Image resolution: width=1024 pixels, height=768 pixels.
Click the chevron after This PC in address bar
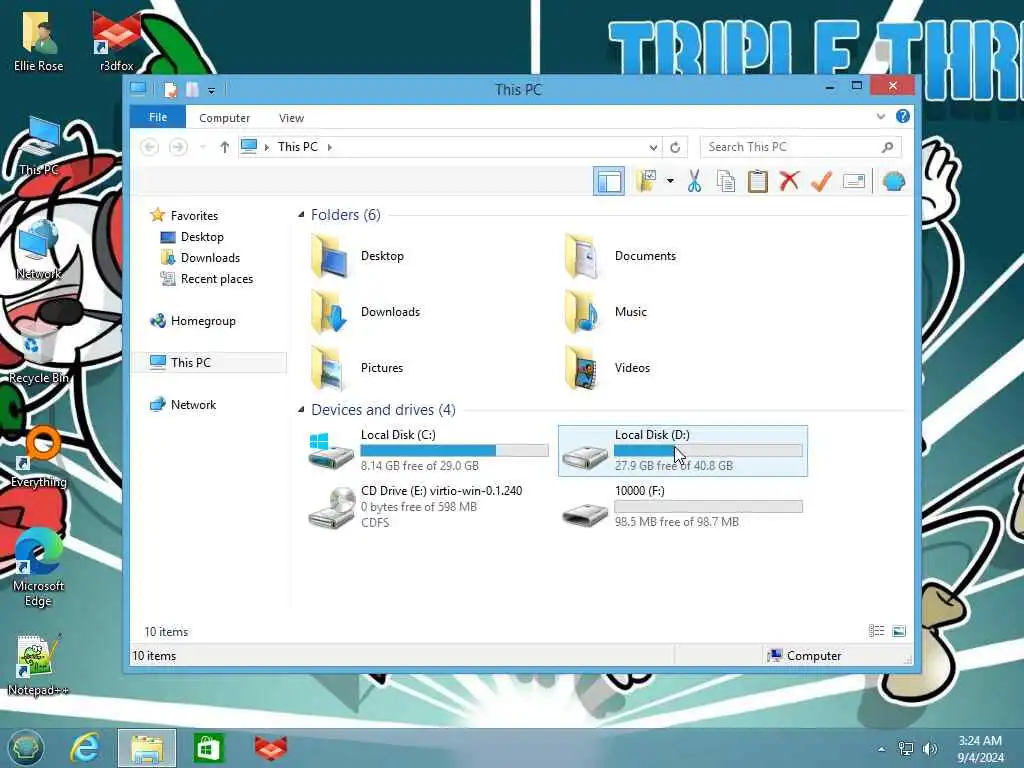(330, 148)
